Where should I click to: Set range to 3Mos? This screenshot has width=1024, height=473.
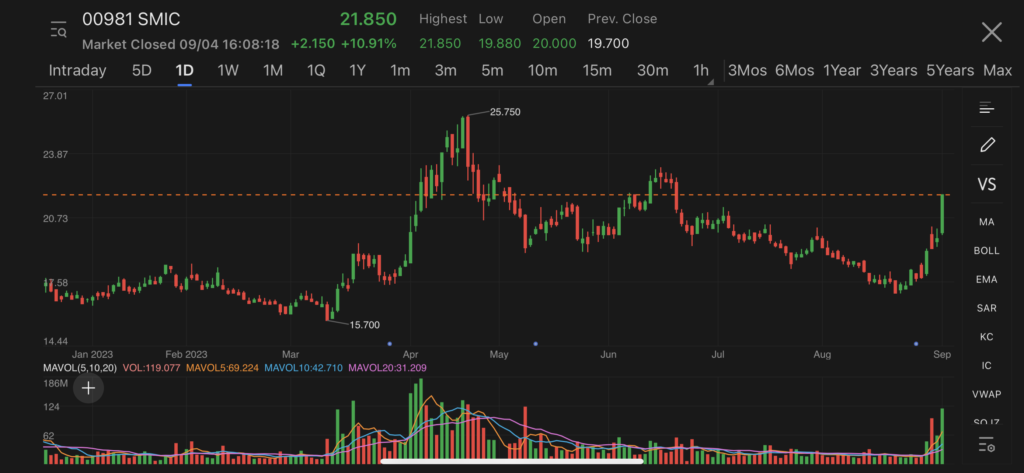[747, 71]
